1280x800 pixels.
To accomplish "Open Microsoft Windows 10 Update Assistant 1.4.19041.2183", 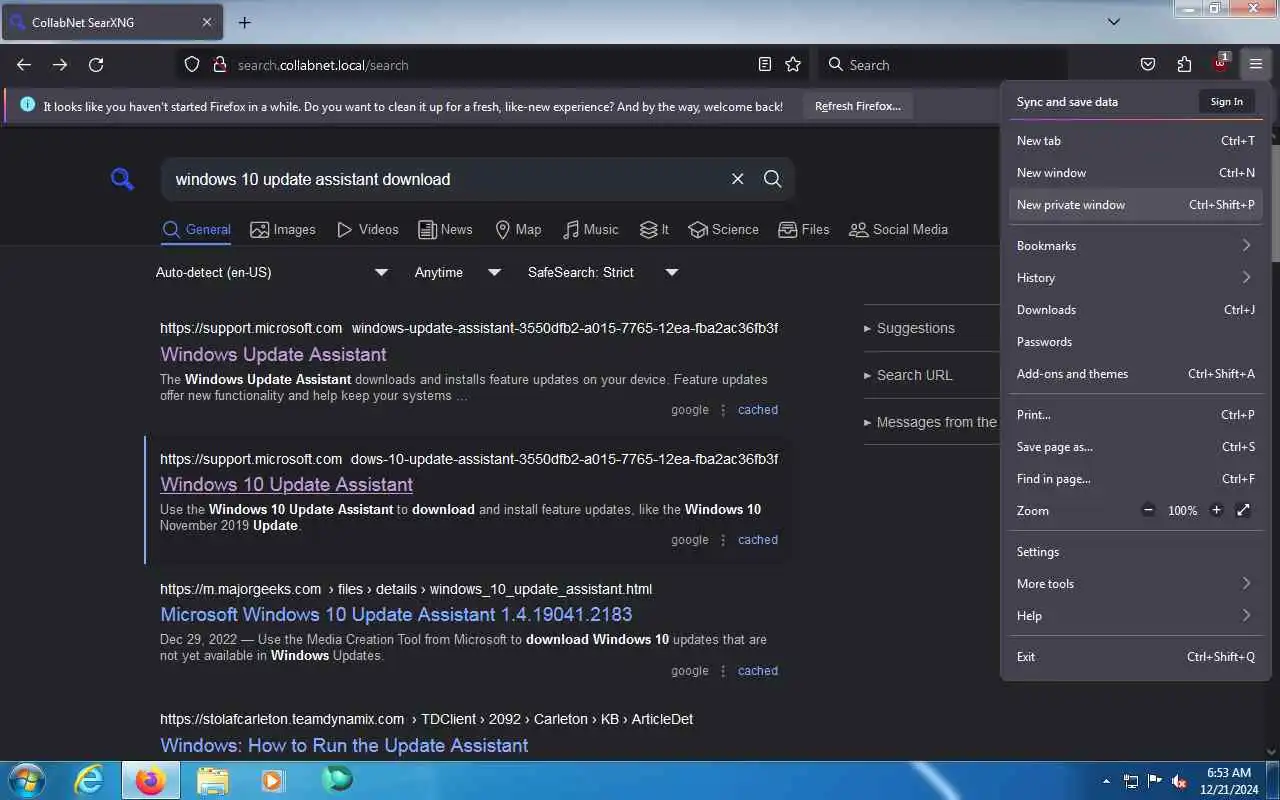I will pyautogui.click(x=396, y=614).
